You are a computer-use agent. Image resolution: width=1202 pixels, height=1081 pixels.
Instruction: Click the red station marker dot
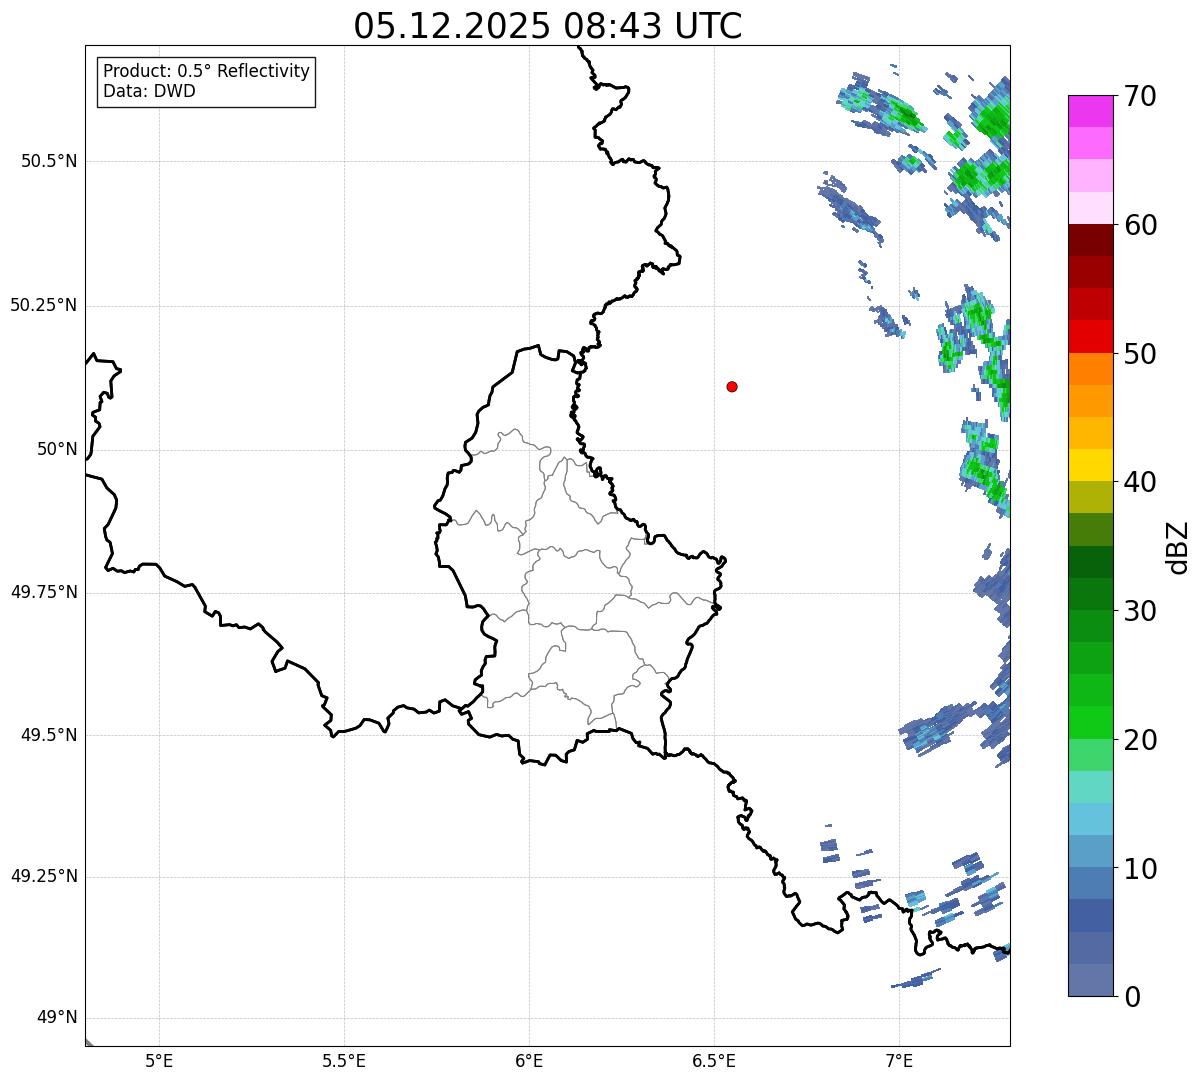tap(732, 386)
